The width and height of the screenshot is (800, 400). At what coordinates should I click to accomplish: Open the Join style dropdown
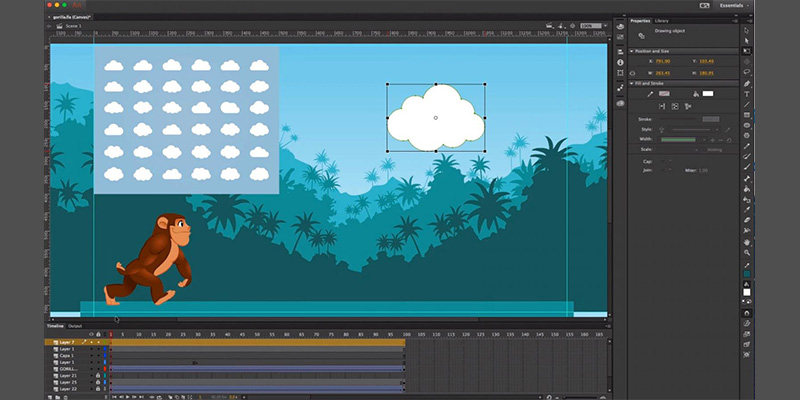(666, 170)
